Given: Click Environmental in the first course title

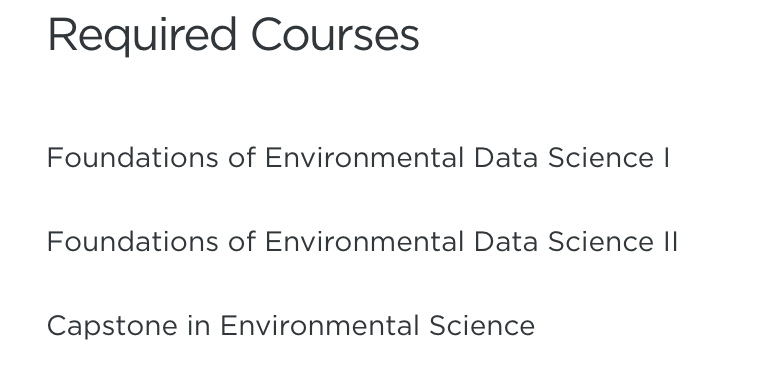Looking at the screenshot, I should (364, 158).
